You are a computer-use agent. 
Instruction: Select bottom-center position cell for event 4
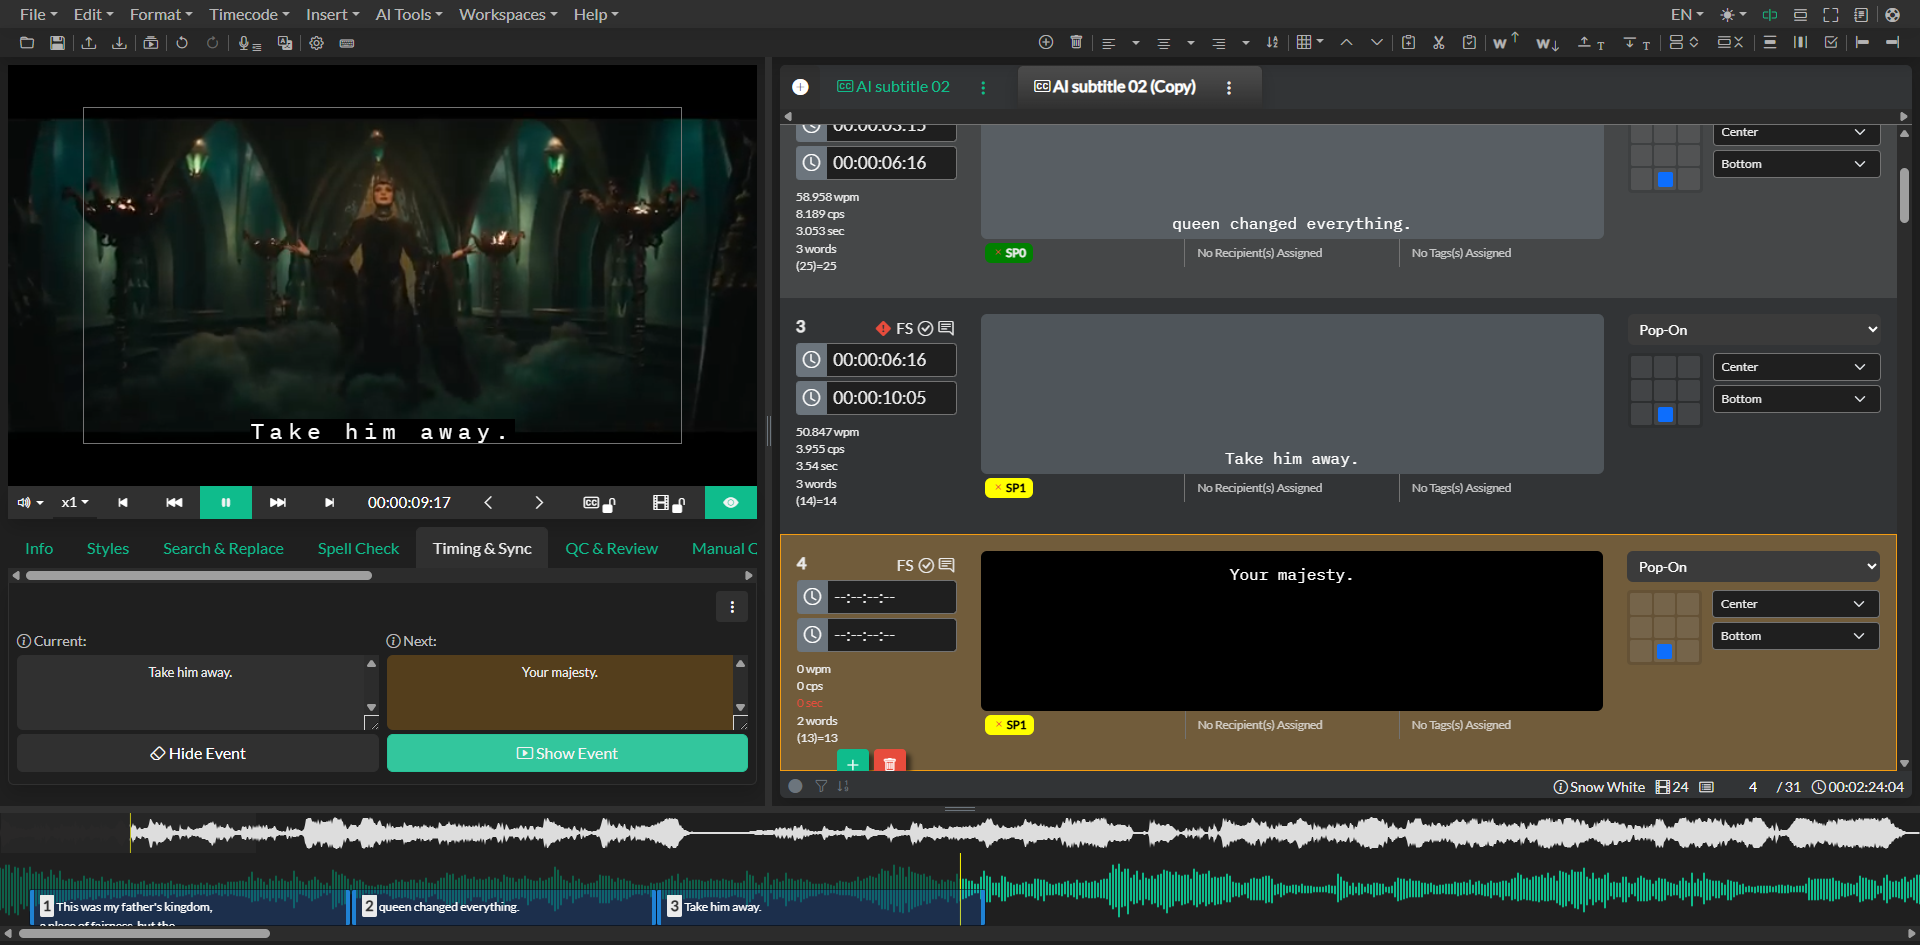[1664, 651]
